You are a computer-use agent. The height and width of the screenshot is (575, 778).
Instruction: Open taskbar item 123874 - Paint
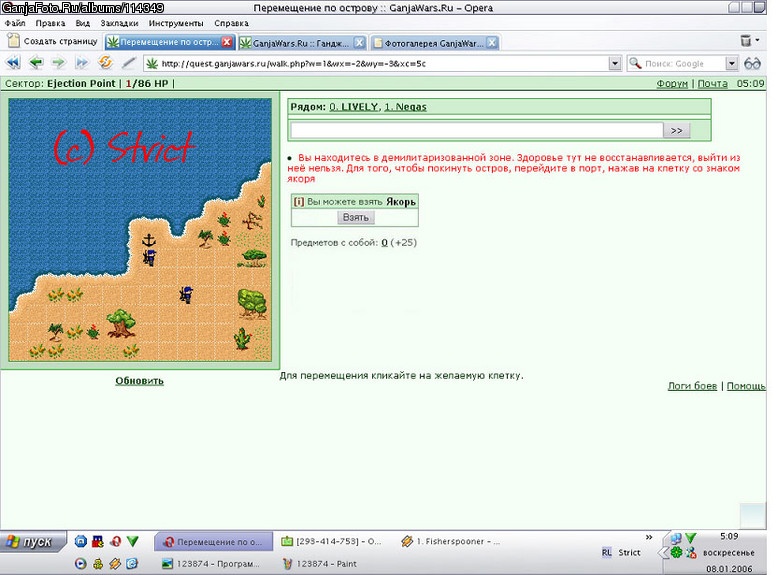pos(320,564)
